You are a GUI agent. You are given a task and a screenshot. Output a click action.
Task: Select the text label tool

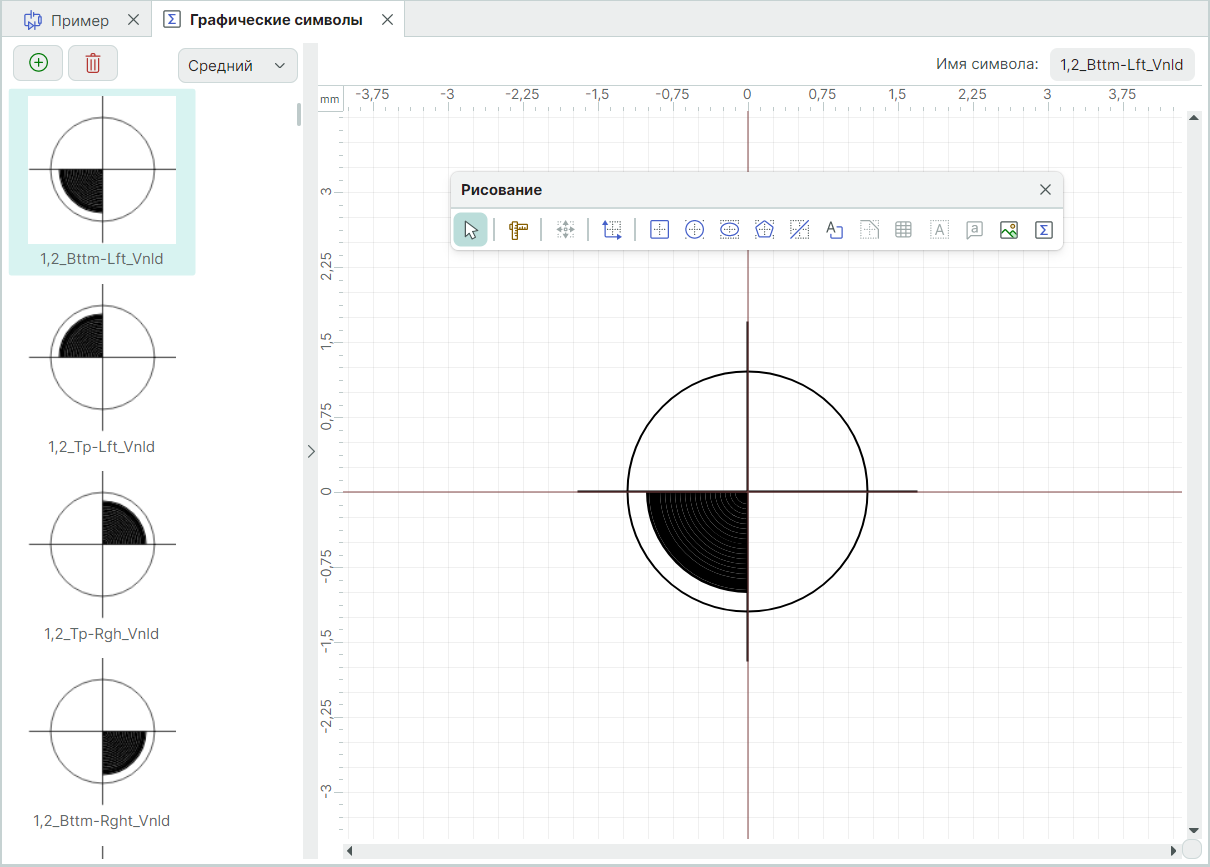coord(834,230)
